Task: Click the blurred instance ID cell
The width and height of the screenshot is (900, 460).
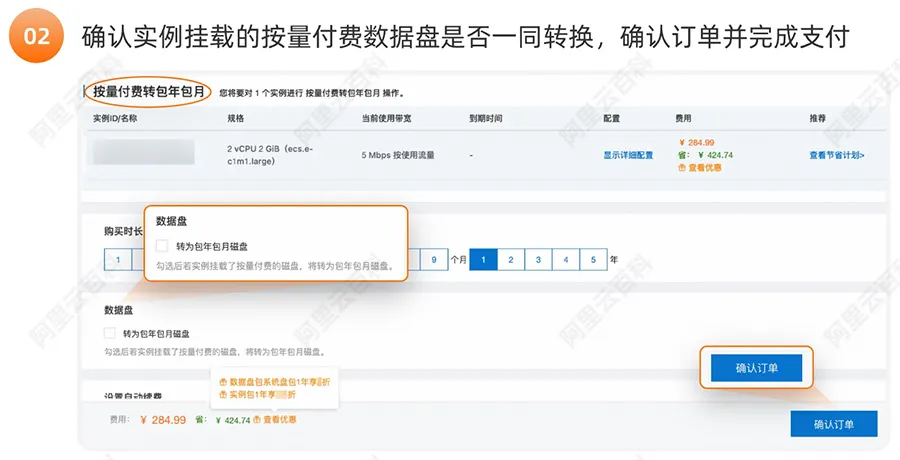Action: point(143,152)
